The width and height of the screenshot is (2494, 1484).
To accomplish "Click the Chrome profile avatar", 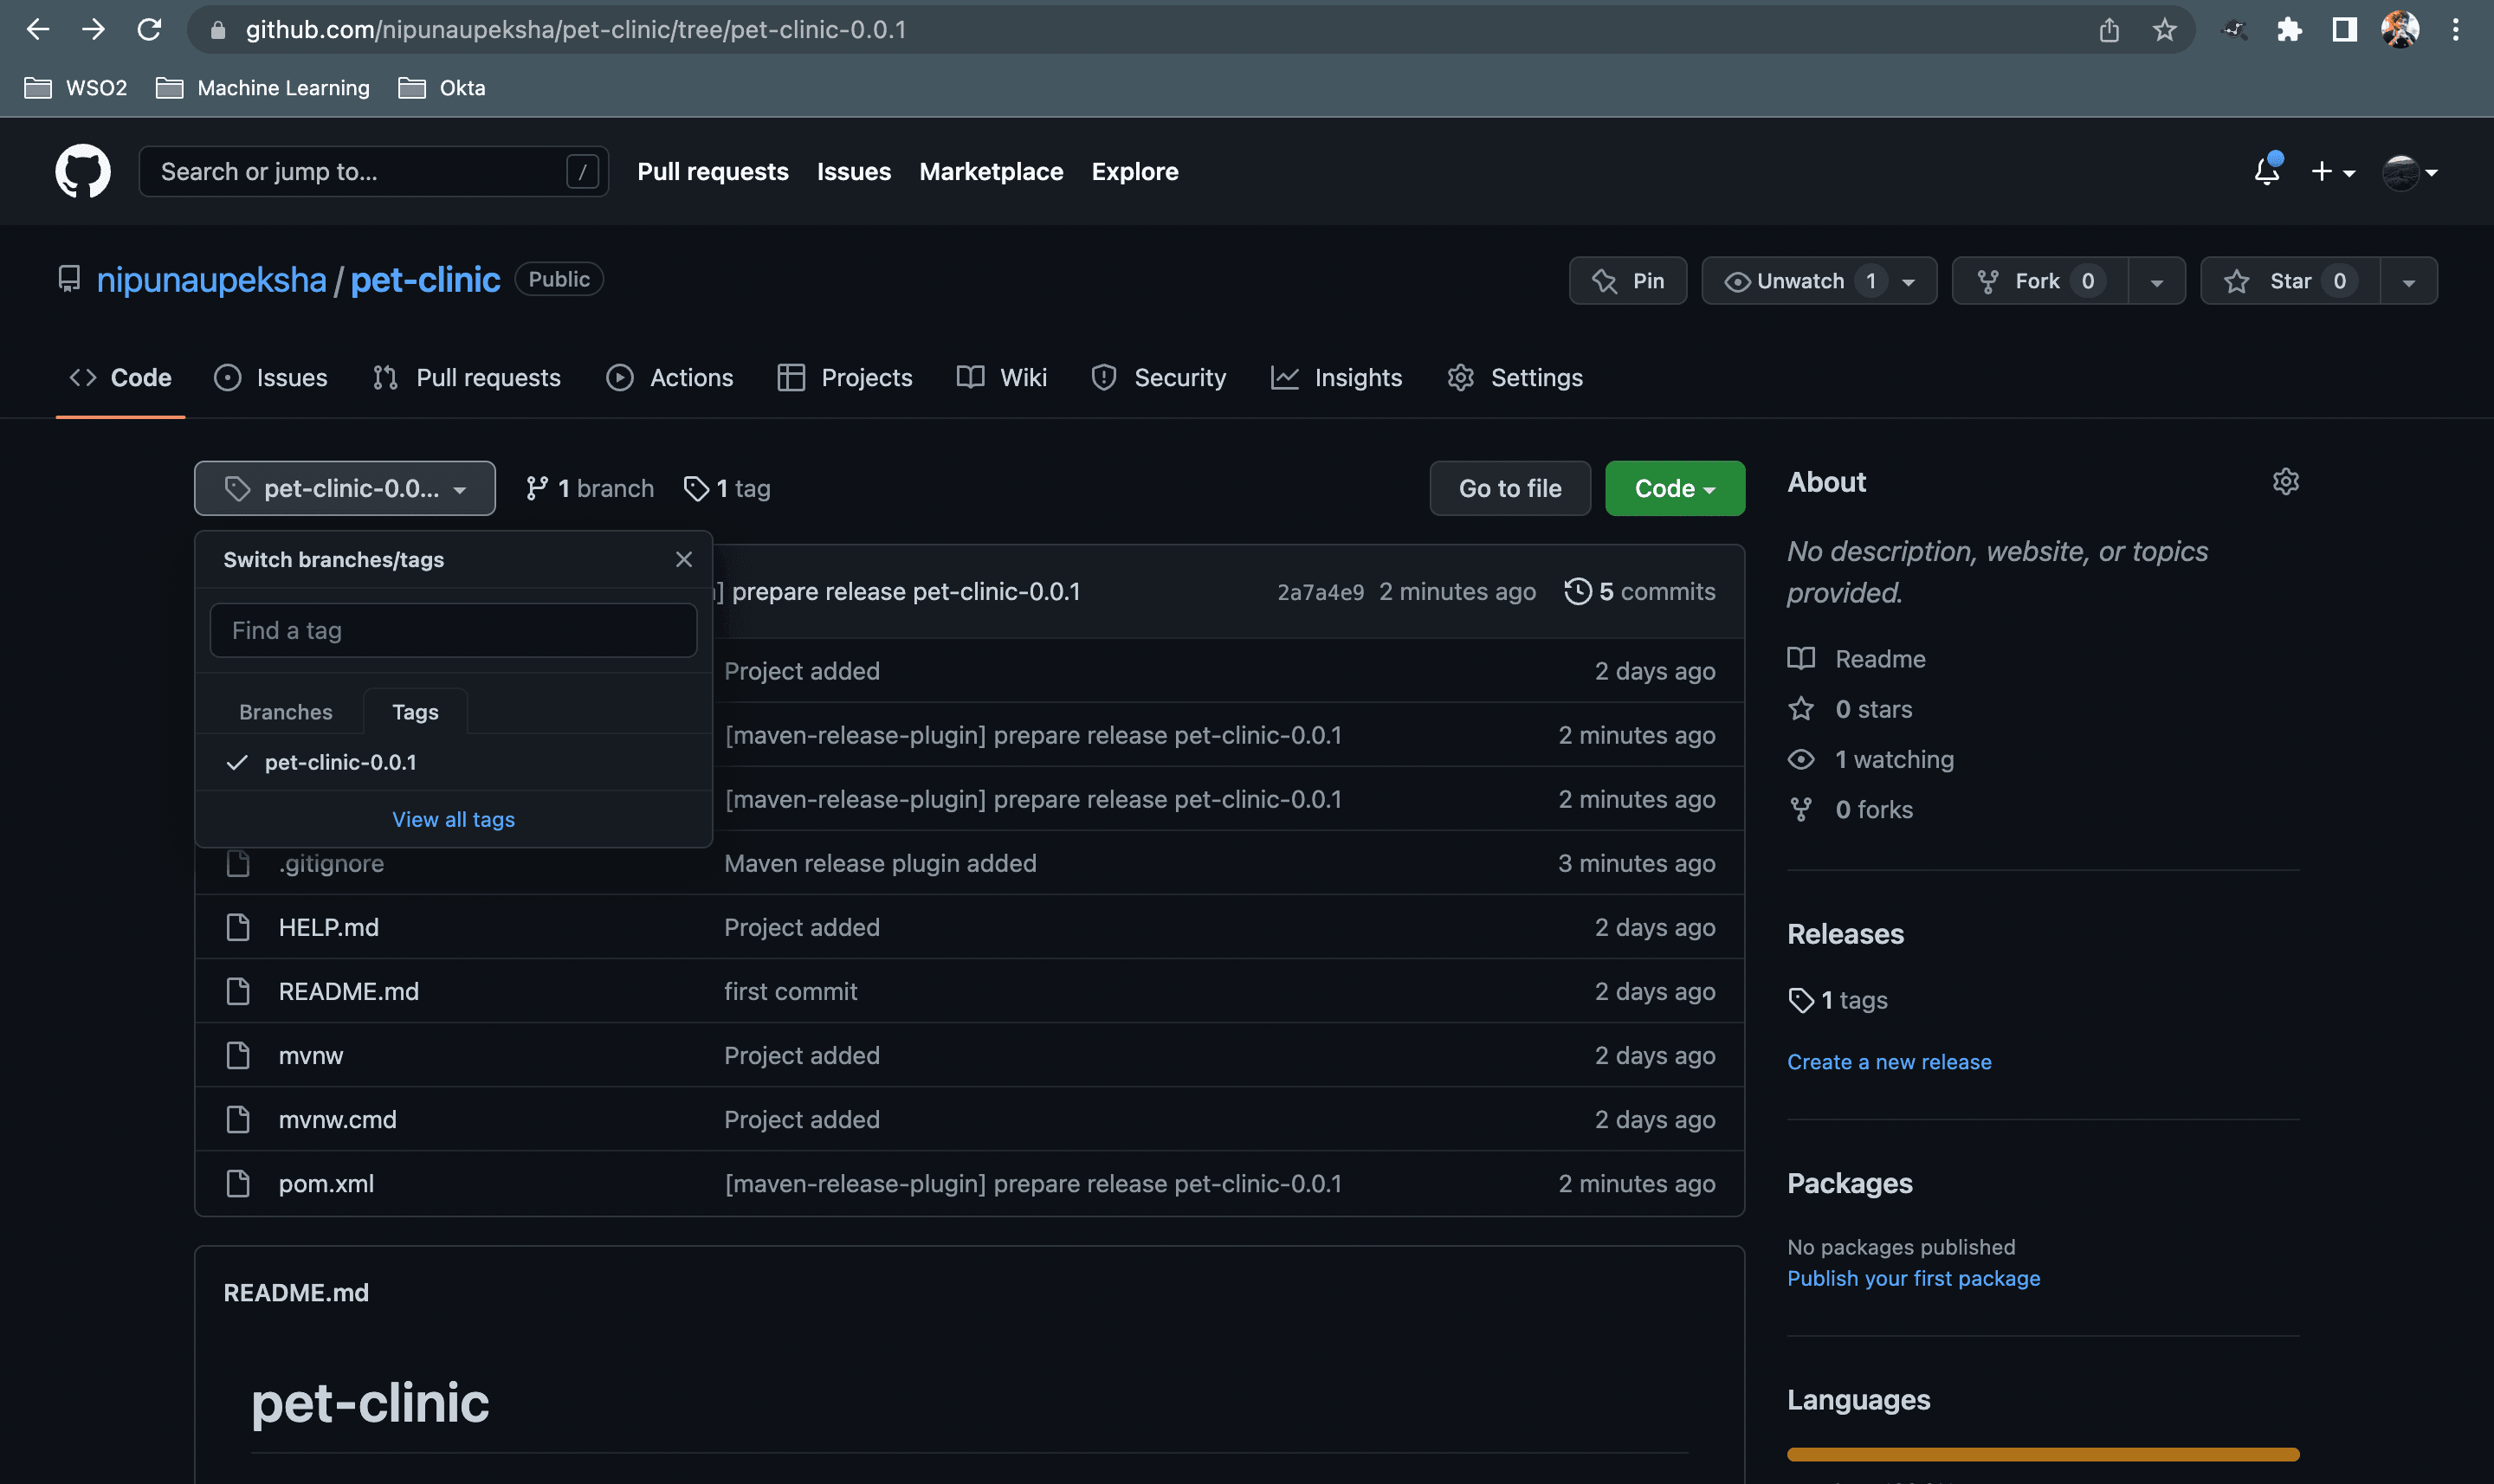I will tap(2400, 30).
